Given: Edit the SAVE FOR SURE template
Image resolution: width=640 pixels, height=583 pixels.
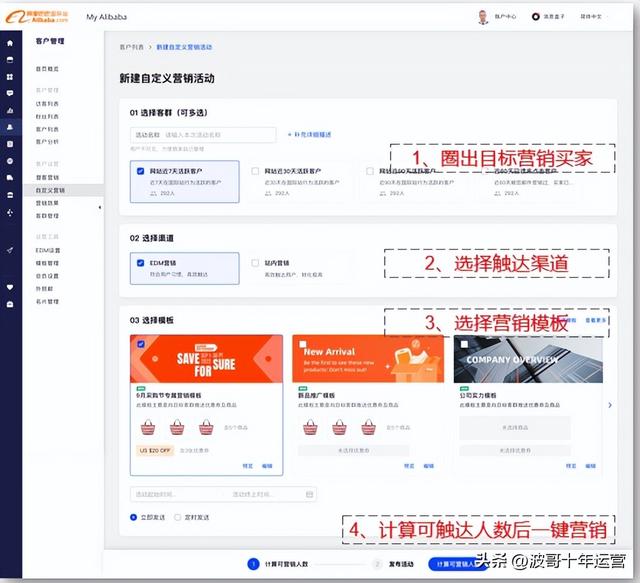Looking at the screenshot, I should click(267, 466).
